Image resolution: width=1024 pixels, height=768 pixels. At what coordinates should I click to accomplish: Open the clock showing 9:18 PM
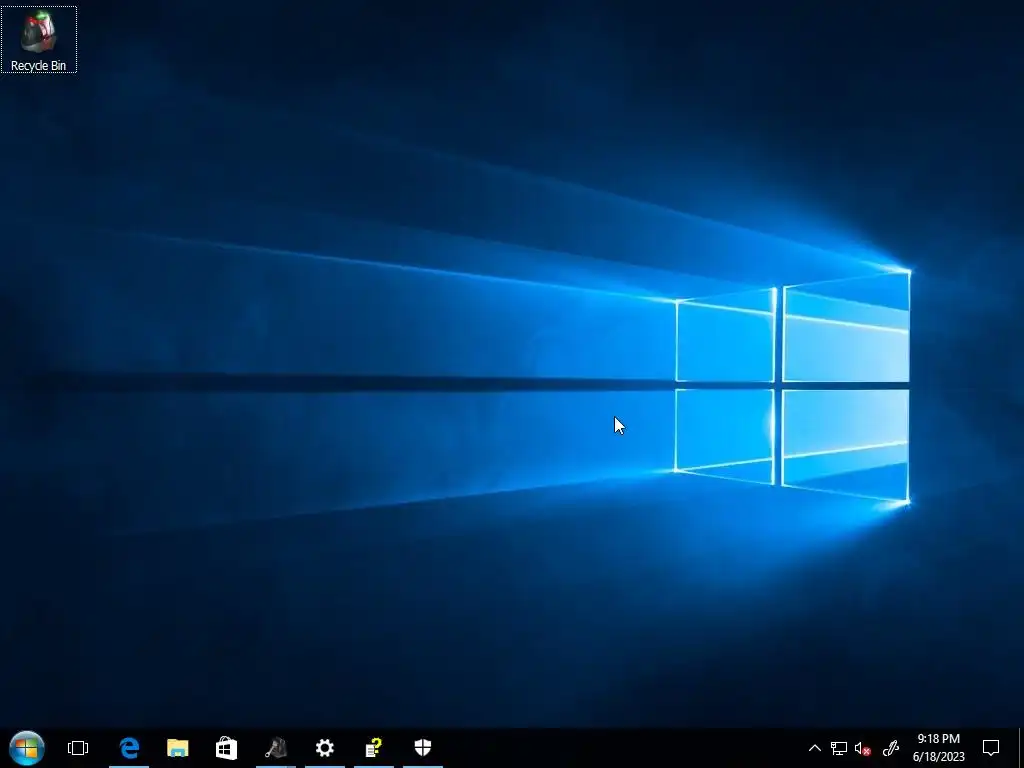[938, 748]
